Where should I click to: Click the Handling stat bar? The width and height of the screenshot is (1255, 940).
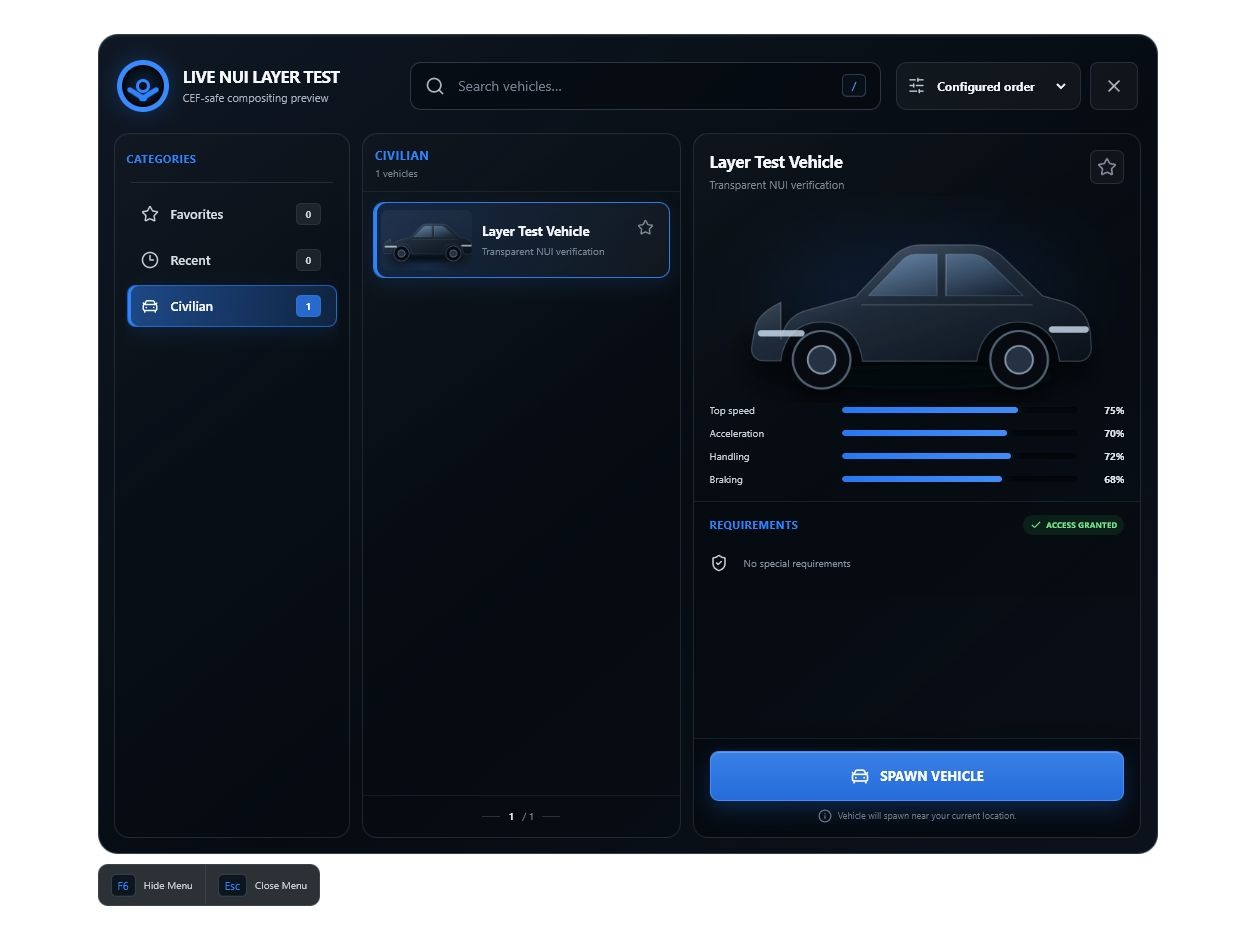(960, 456)
